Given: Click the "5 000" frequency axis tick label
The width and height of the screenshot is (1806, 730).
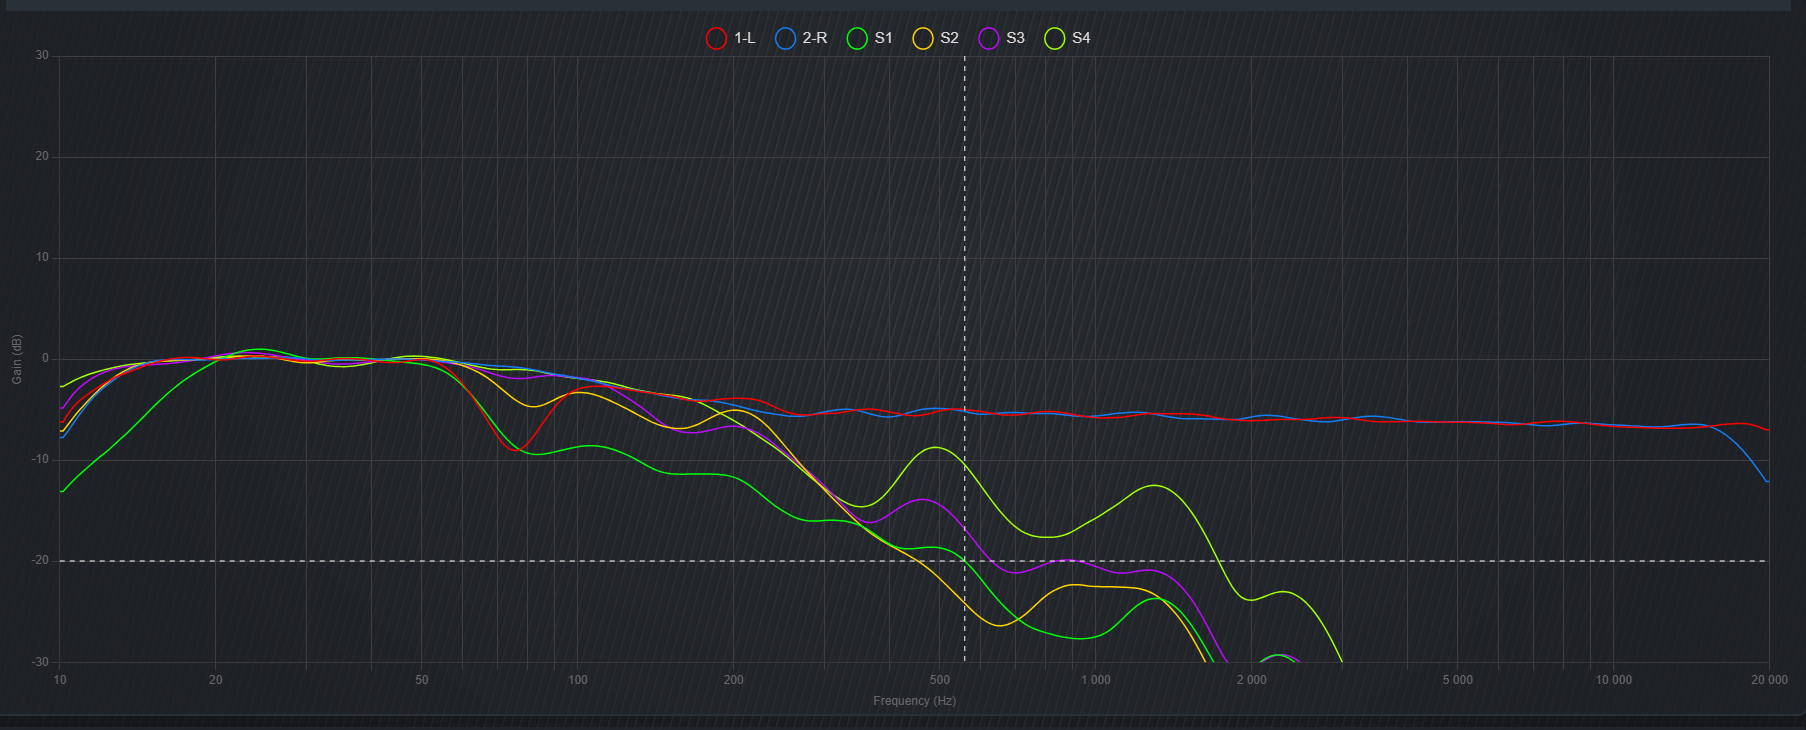Looking at the screenshot, I should [1458, 680].
